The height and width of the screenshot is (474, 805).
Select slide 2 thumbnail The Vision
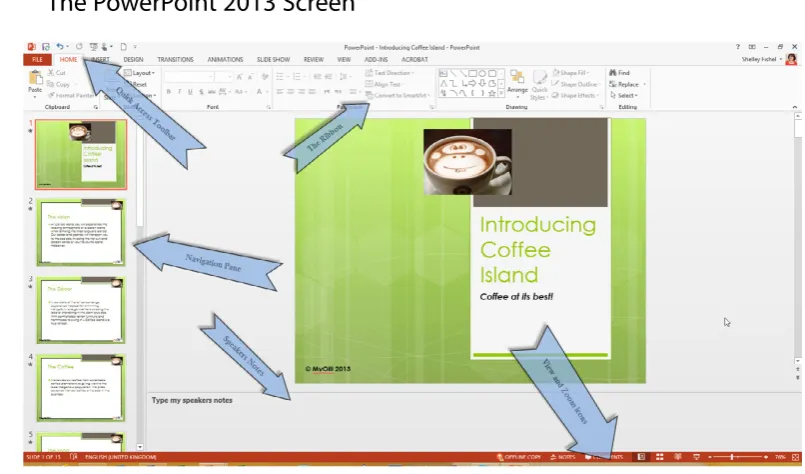coord(81,233)
